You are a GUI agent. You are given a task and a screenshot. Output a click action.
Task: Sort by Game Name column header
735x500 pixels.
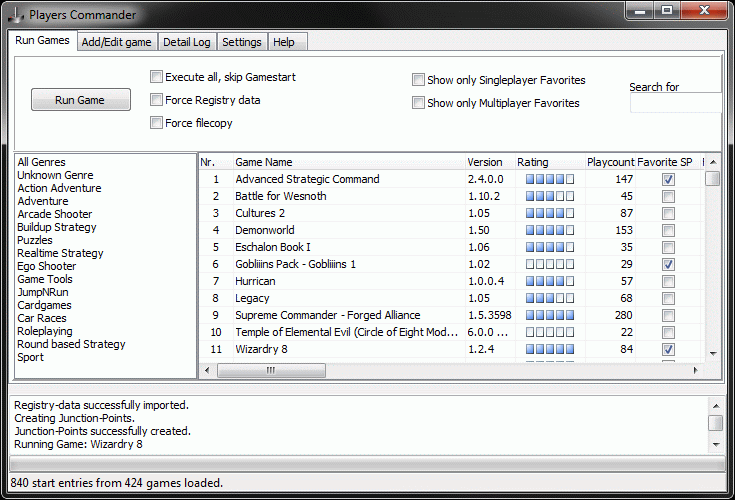pos(349,162)
